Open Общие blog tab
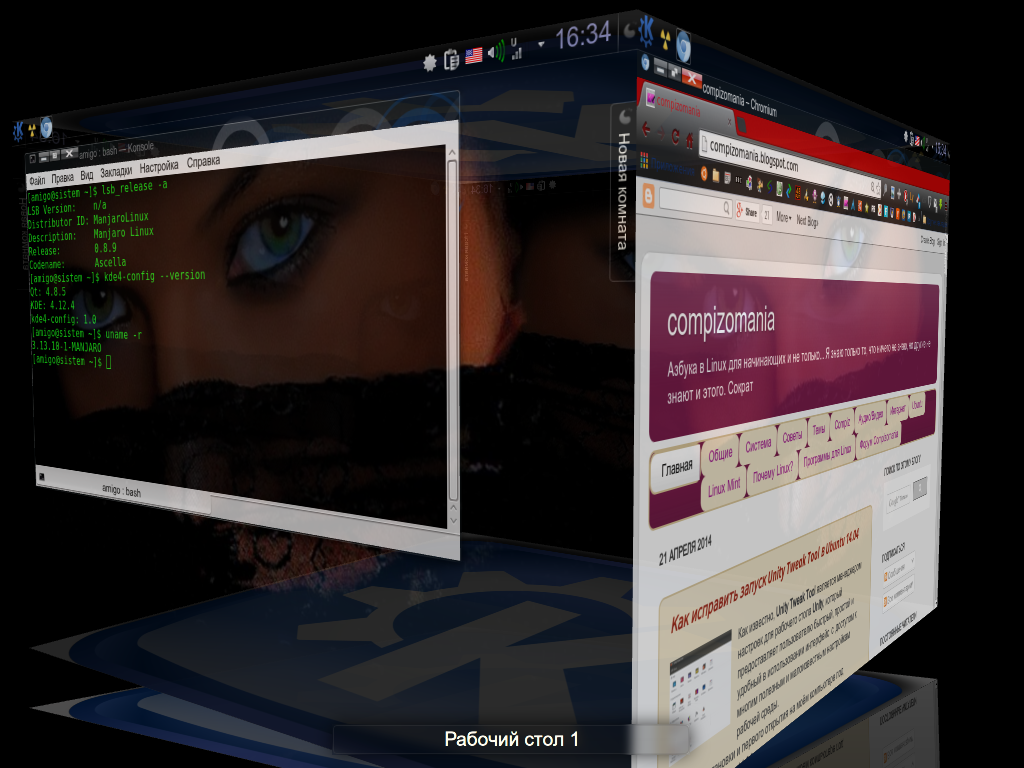 (x=720, y=455)
